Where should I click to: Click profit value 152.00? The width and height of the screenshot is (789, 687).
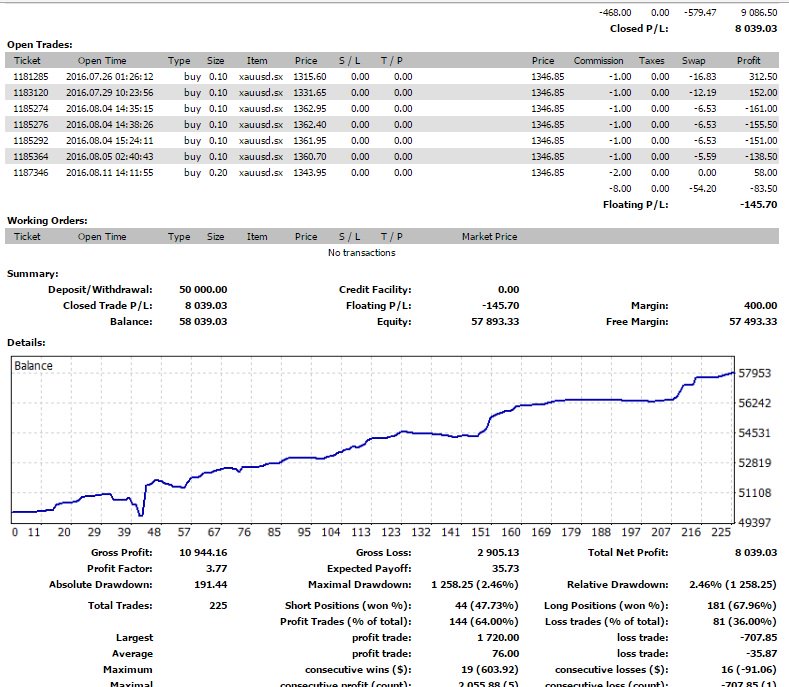click(x=763, y=93)
